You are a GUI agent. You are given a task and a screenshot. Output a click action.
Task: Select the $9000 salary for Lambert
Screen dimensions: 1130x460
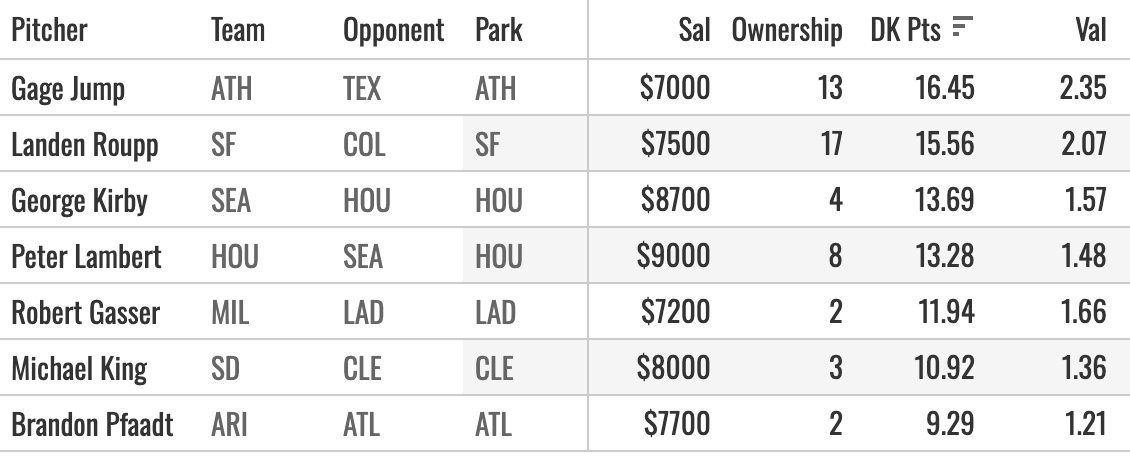pyautogui.click(x=673, y=256)
